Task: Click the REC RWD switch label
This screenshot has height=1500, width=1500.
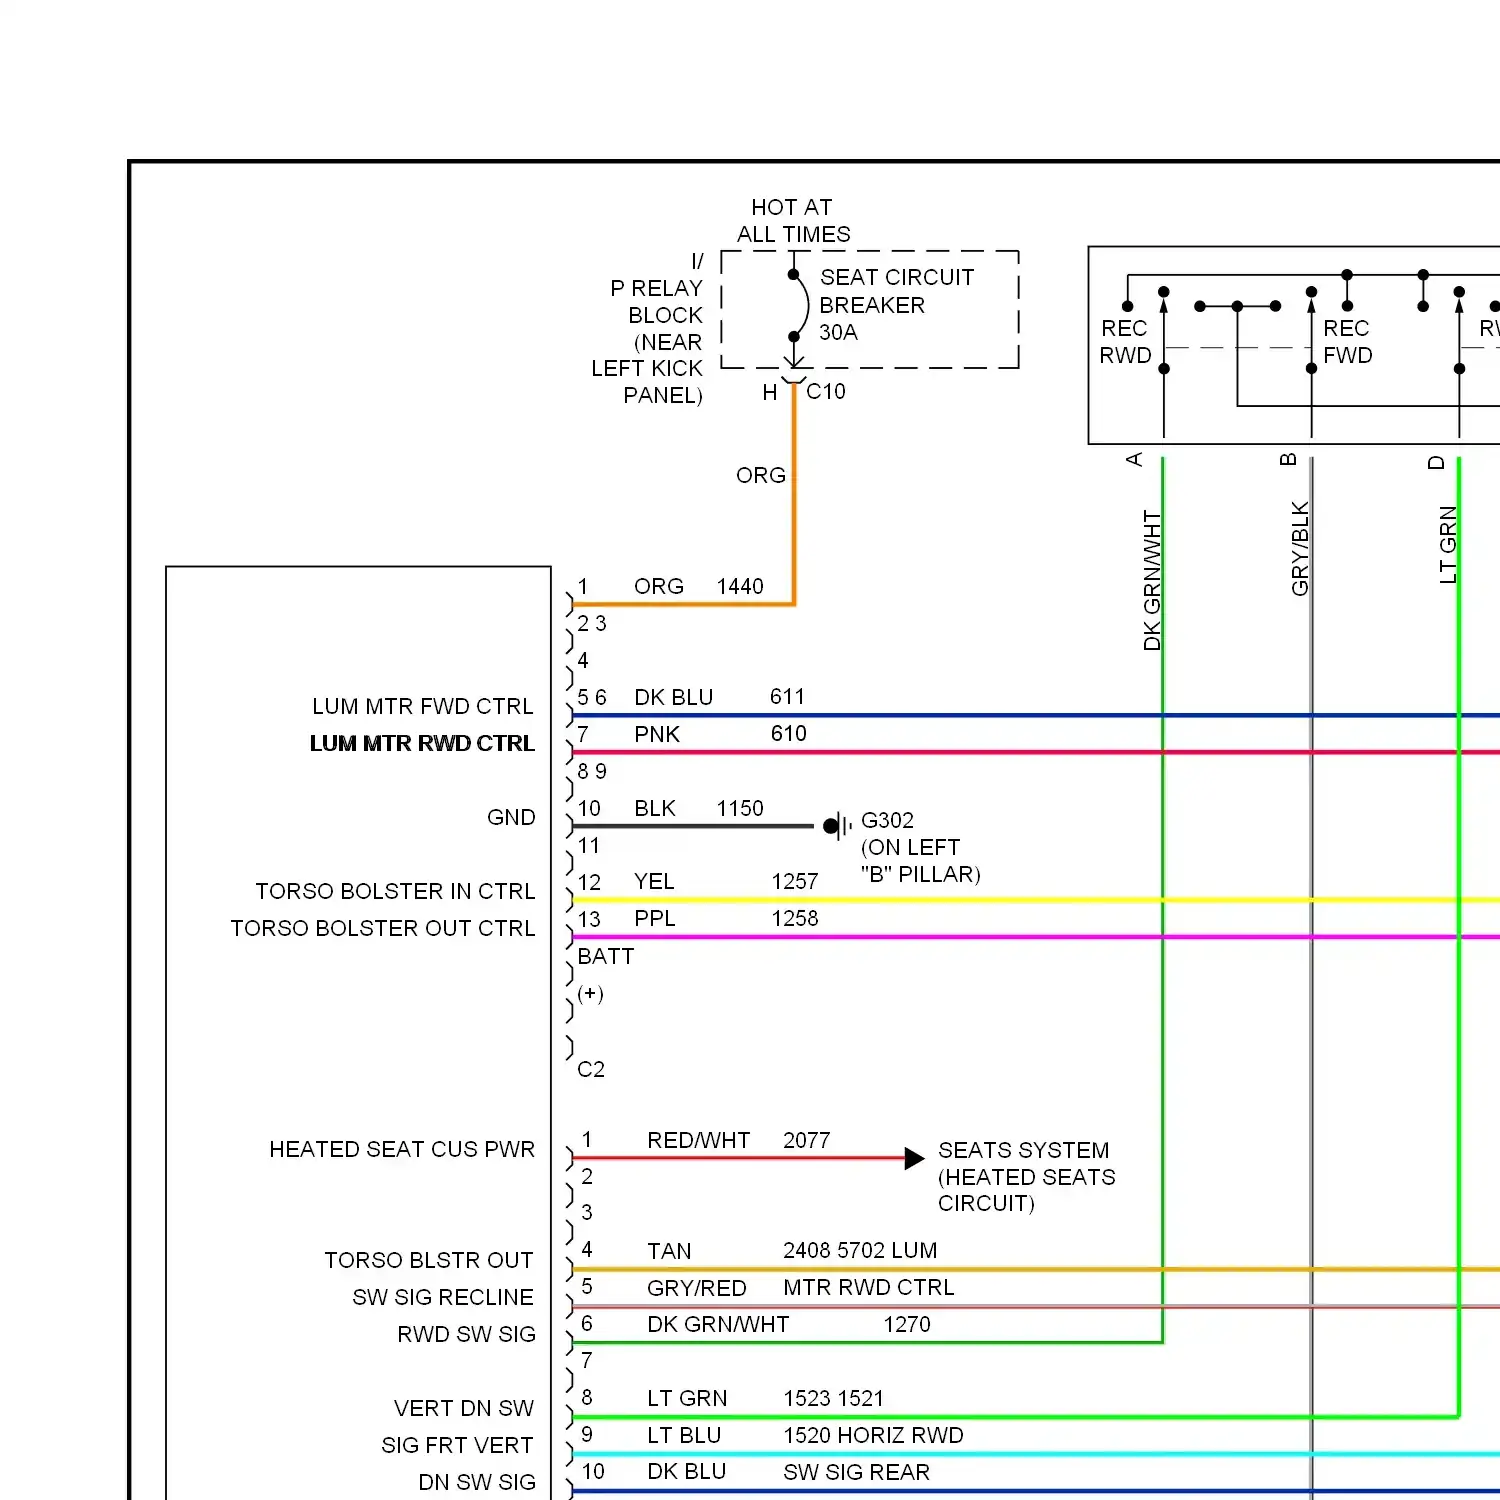Action: coord(1126,342)
